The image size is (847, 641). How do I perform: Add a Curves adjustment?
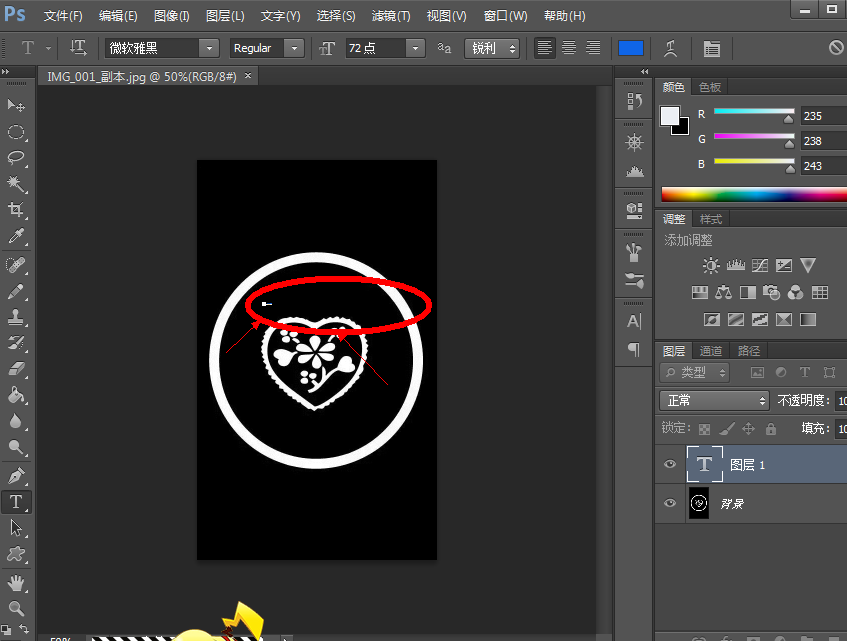point(759,265)
